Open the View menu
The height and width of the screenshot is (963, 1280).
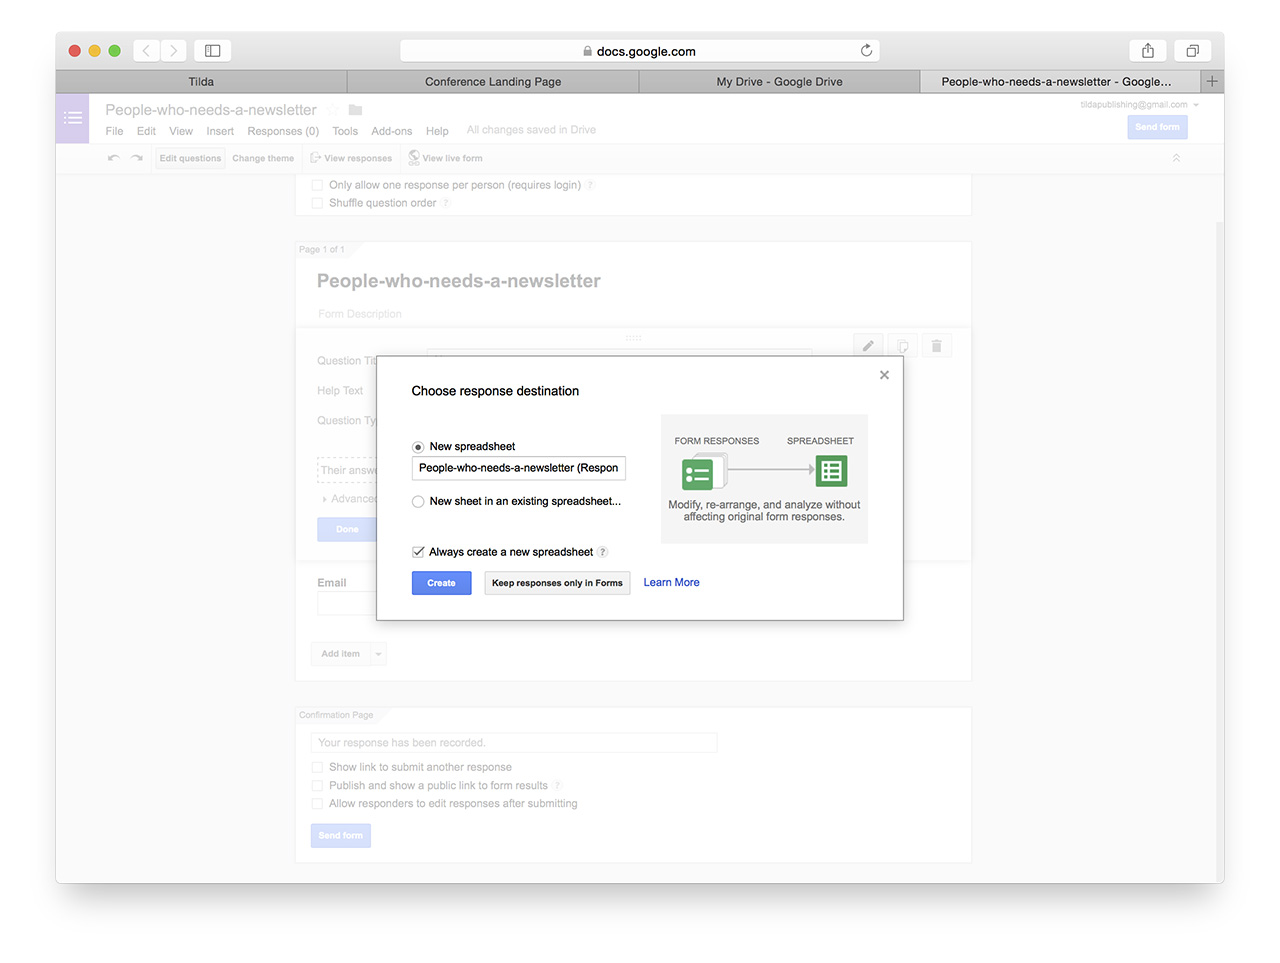[181, 131]
